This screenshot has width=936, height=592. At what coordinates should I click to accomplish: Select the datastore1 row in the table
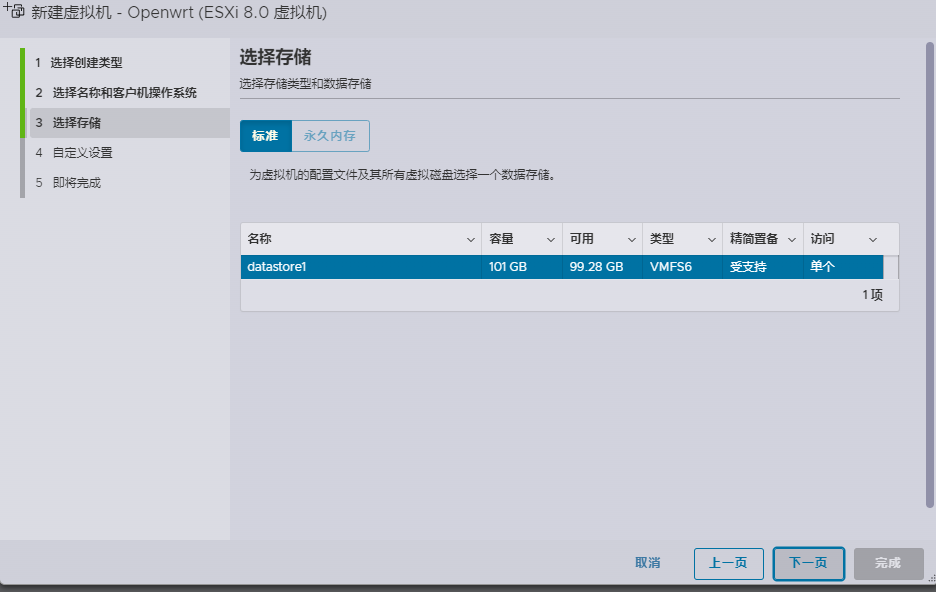360,267
